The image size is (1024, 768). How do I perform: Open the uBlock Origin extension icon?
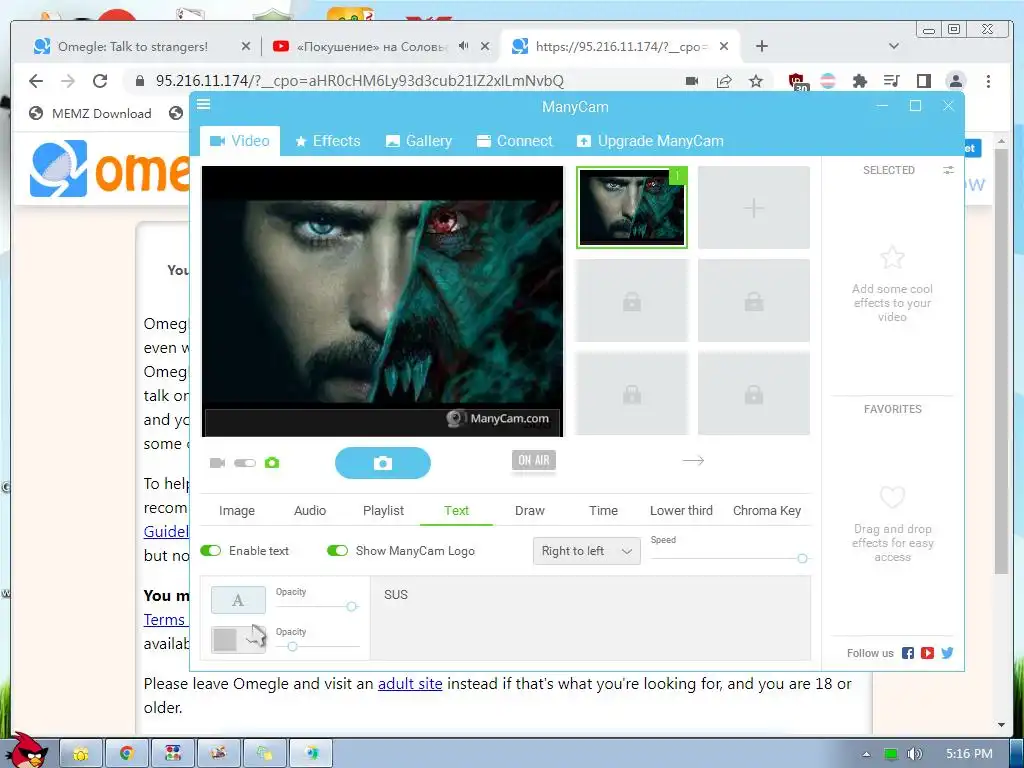798,82
